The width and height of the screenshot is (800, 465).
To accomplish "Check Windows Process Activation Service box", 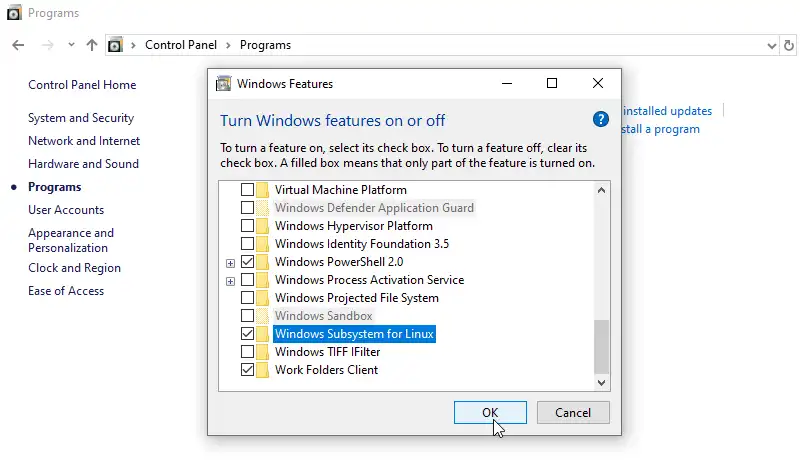I will click(x=247, y=280).
